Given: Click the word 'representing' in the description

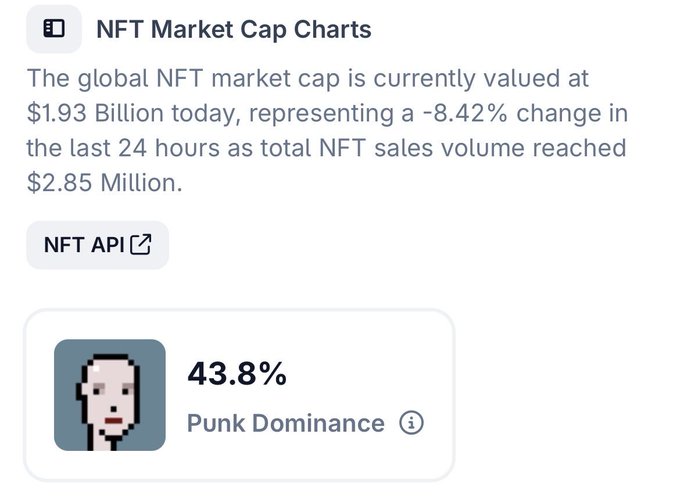Looking at the screenshot, I should pyautogui.click(x=321, y=114).
